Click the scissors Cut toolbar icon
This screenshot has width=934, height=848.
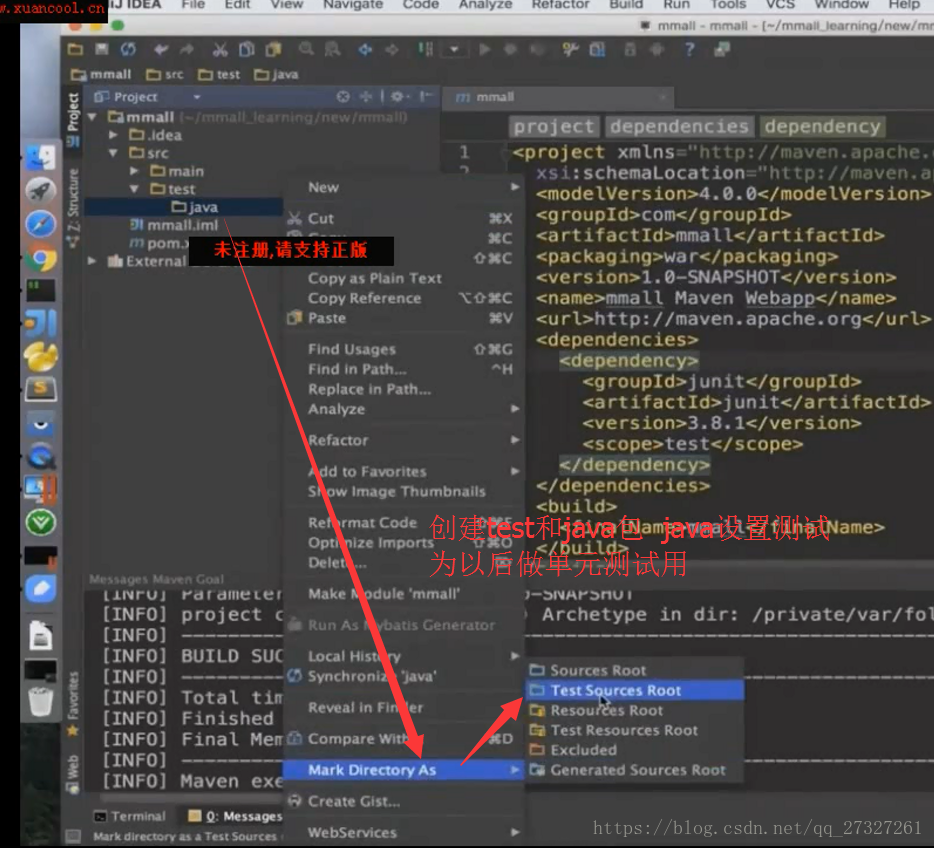(220, 50)
